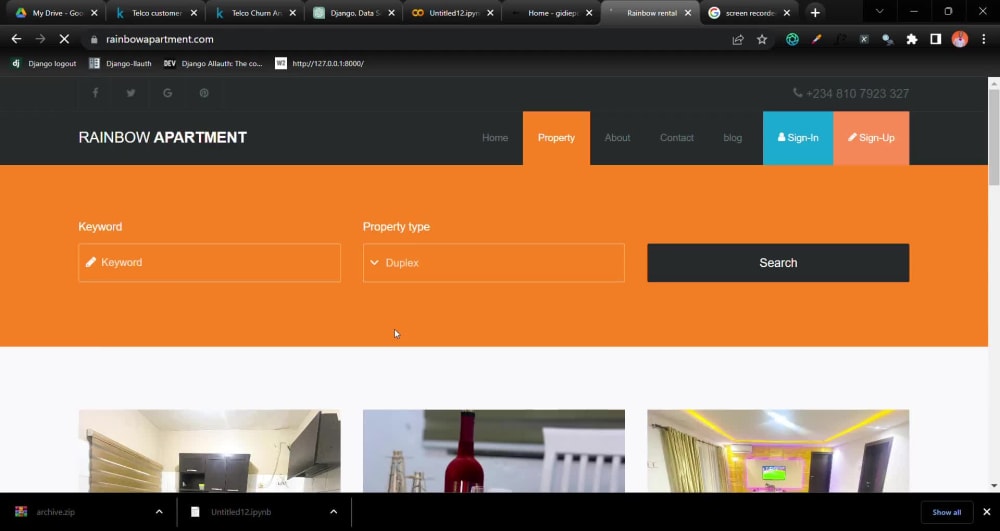Click the RAINBOW APARTMENT logo
1000x531 pixels.
pos(163,138)
